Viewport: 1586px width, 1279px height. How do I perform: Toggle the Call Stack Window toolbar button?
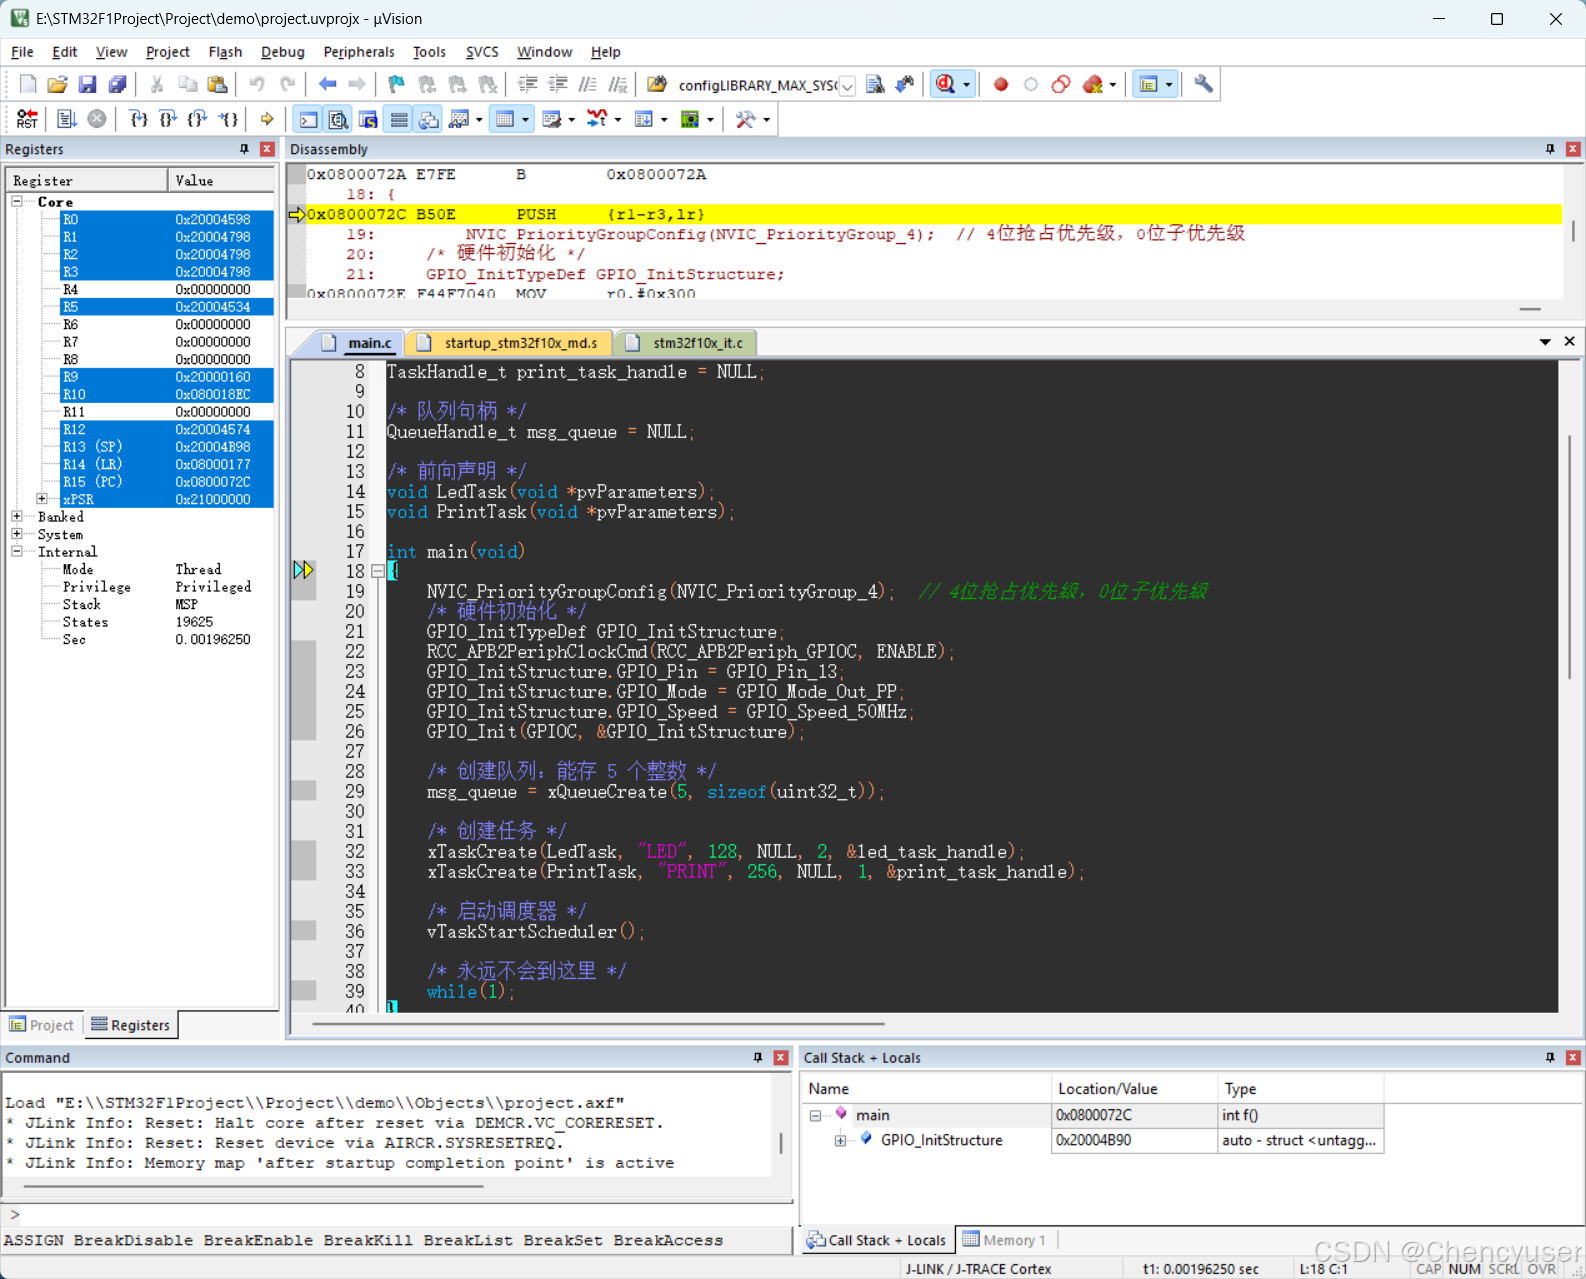pyautogui.click(x=429, y=119)
